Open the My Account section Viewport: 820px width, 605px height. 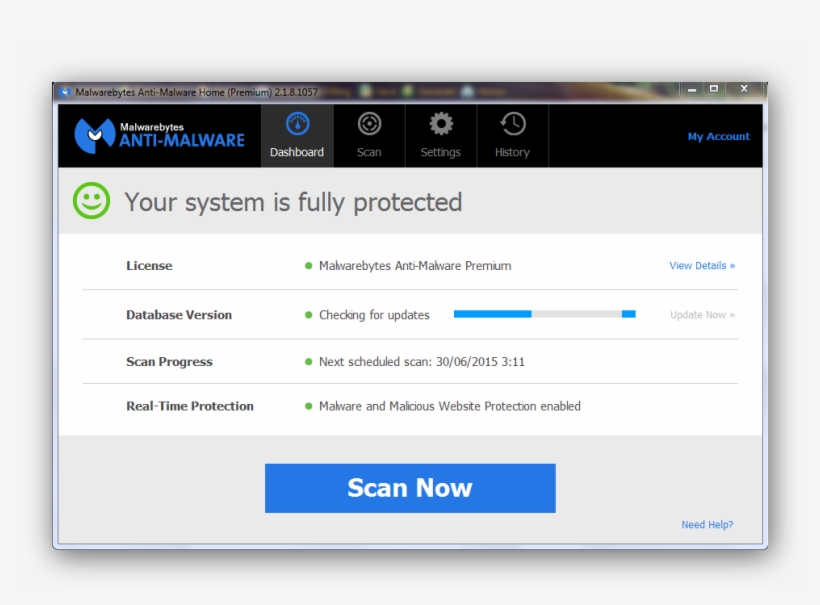click(x=718, y=135)
